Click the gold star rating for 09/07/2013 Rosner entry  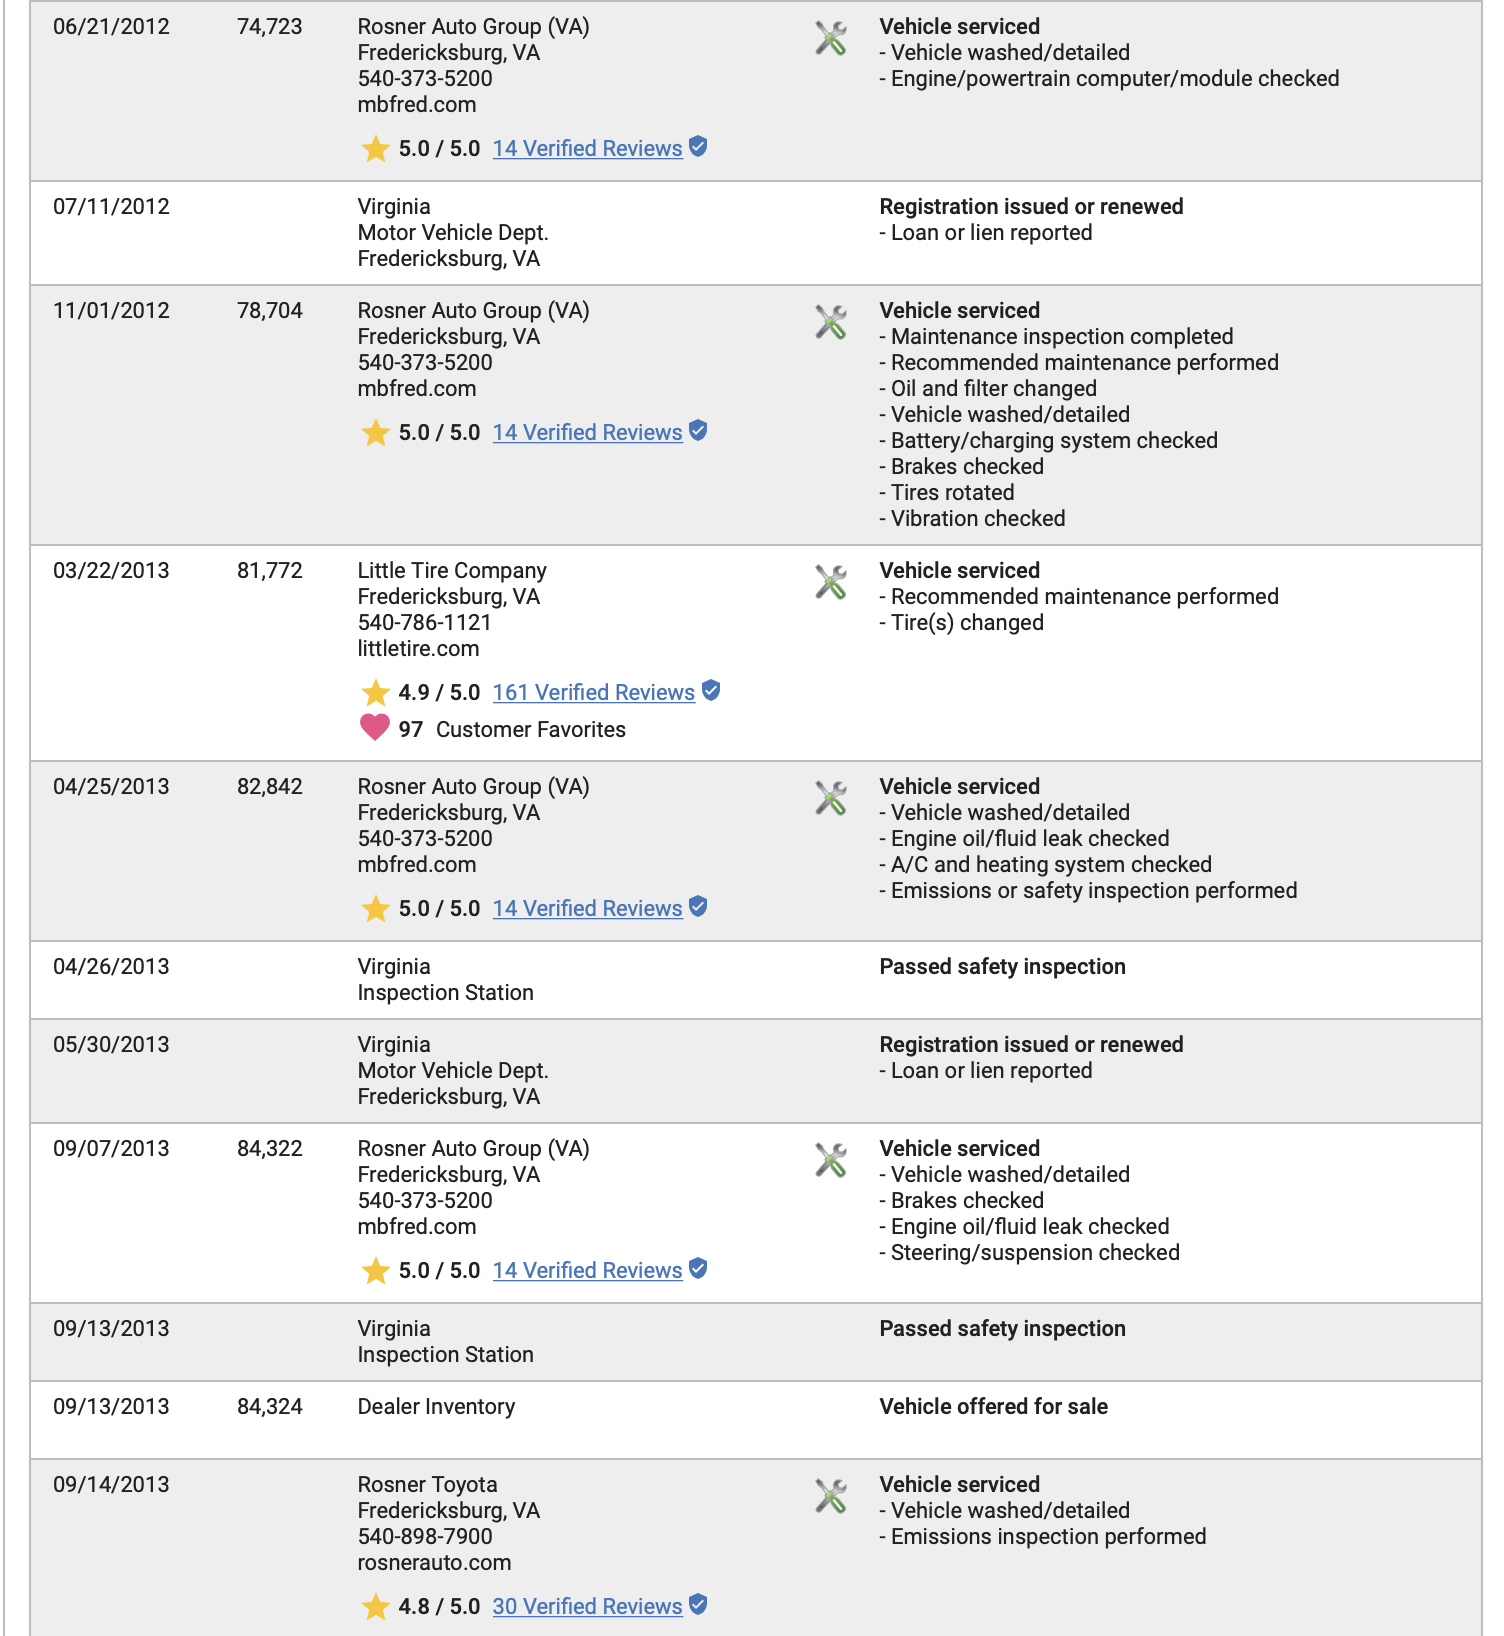pyautogui.click(x=375, y=1270)
